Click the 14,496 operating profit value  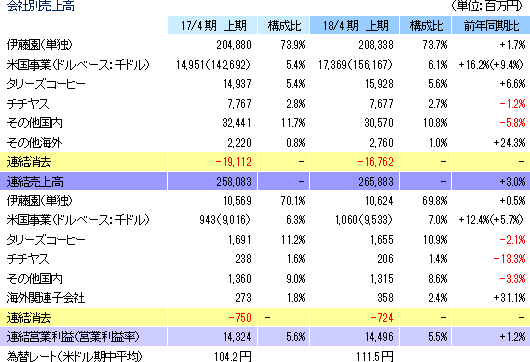pyautogui.click(x=379, y=337)
